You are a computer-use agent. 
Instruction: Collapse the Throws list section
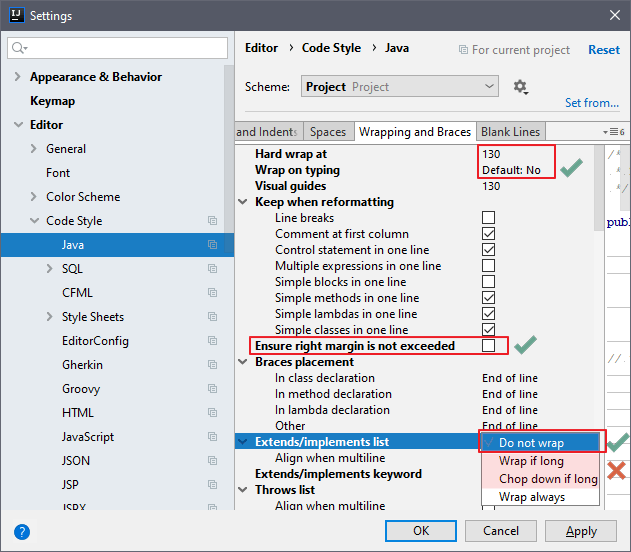coord(243,490)
